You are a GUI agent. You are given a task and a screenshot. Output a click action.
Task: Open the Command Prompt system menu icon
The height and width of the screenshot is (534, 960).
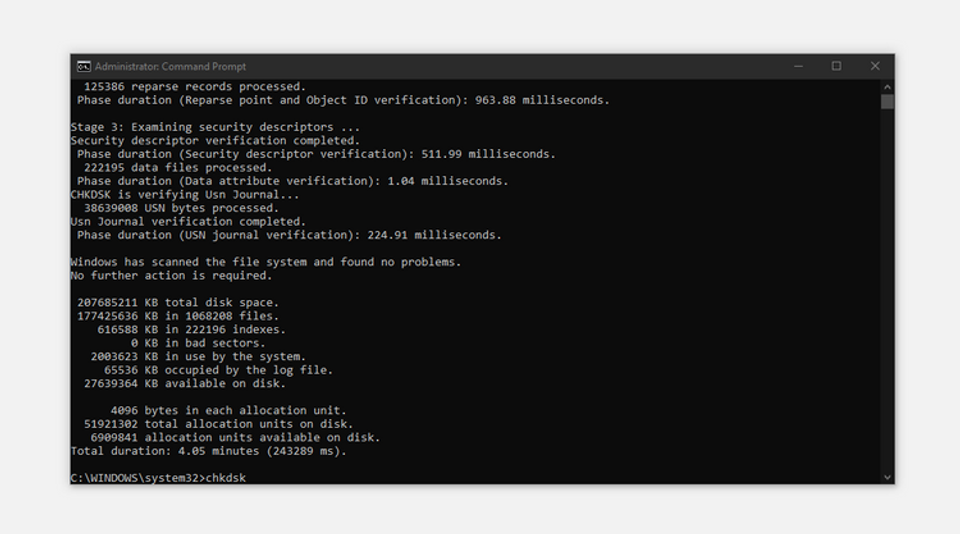[x=84, y=66]
